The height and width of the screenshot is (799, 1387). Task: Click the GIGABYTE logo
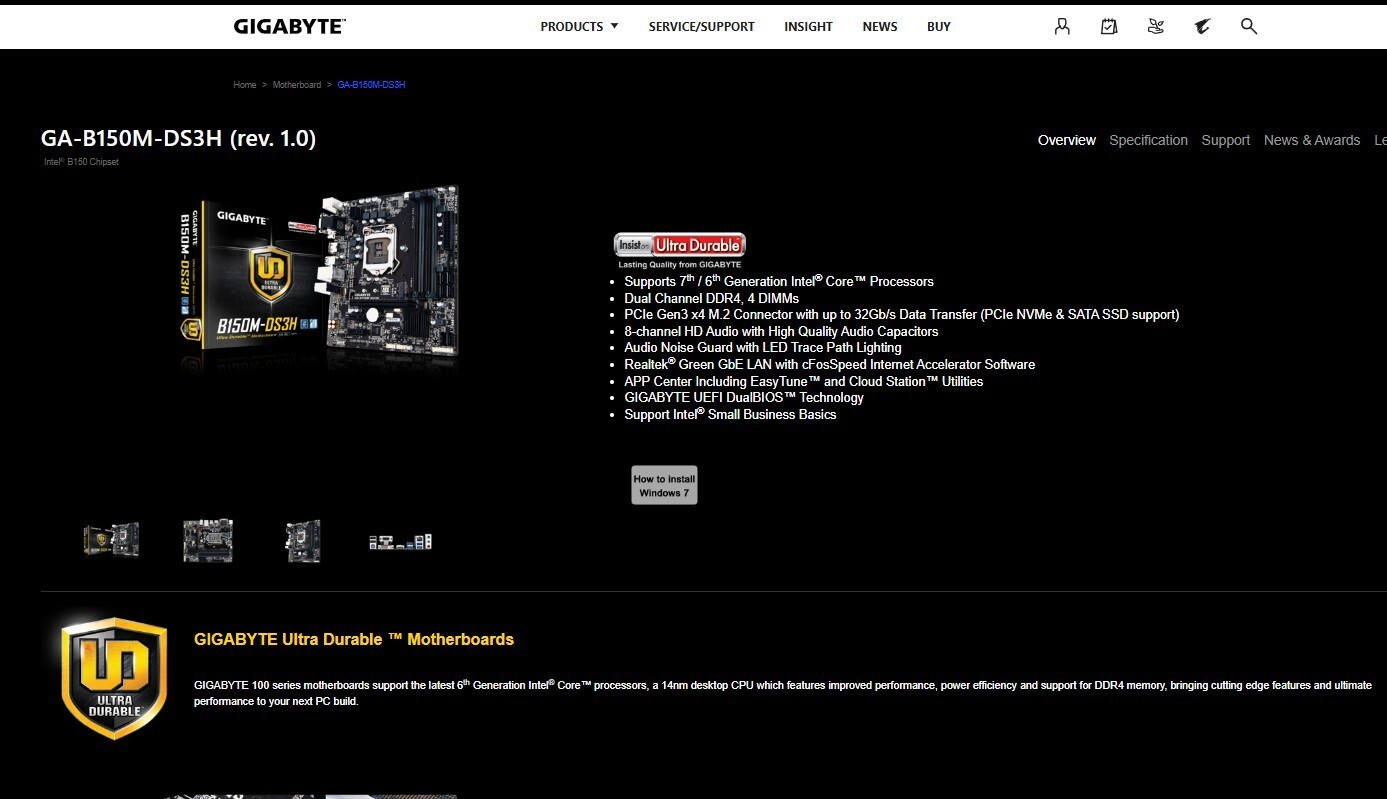[290, 26]
